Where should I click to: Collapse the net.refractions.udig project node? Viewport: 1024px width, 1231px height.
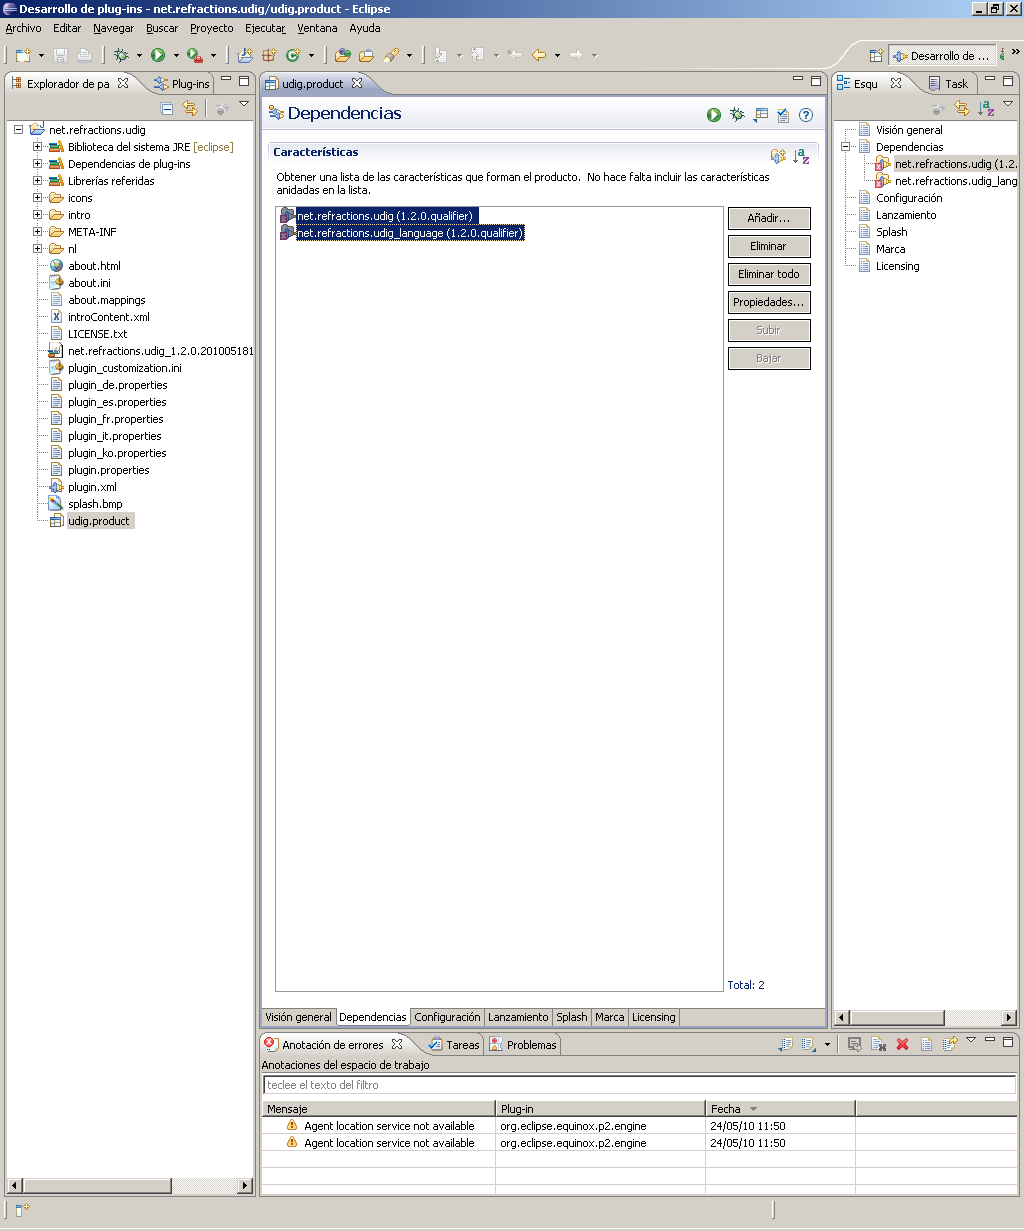(x=18, y=130)
